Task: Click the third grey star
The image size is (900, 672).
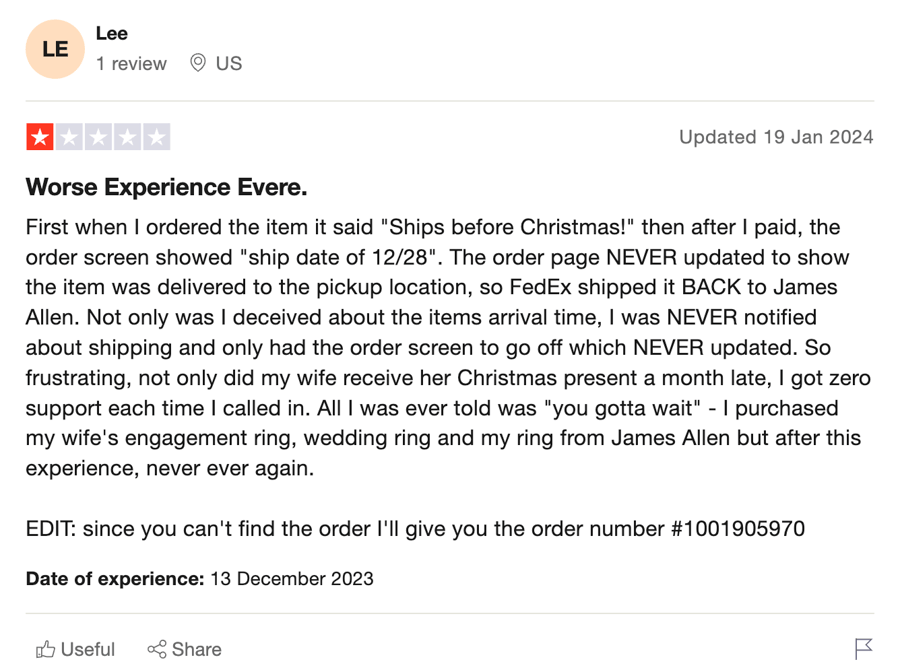Action: [x=99, y=137]
